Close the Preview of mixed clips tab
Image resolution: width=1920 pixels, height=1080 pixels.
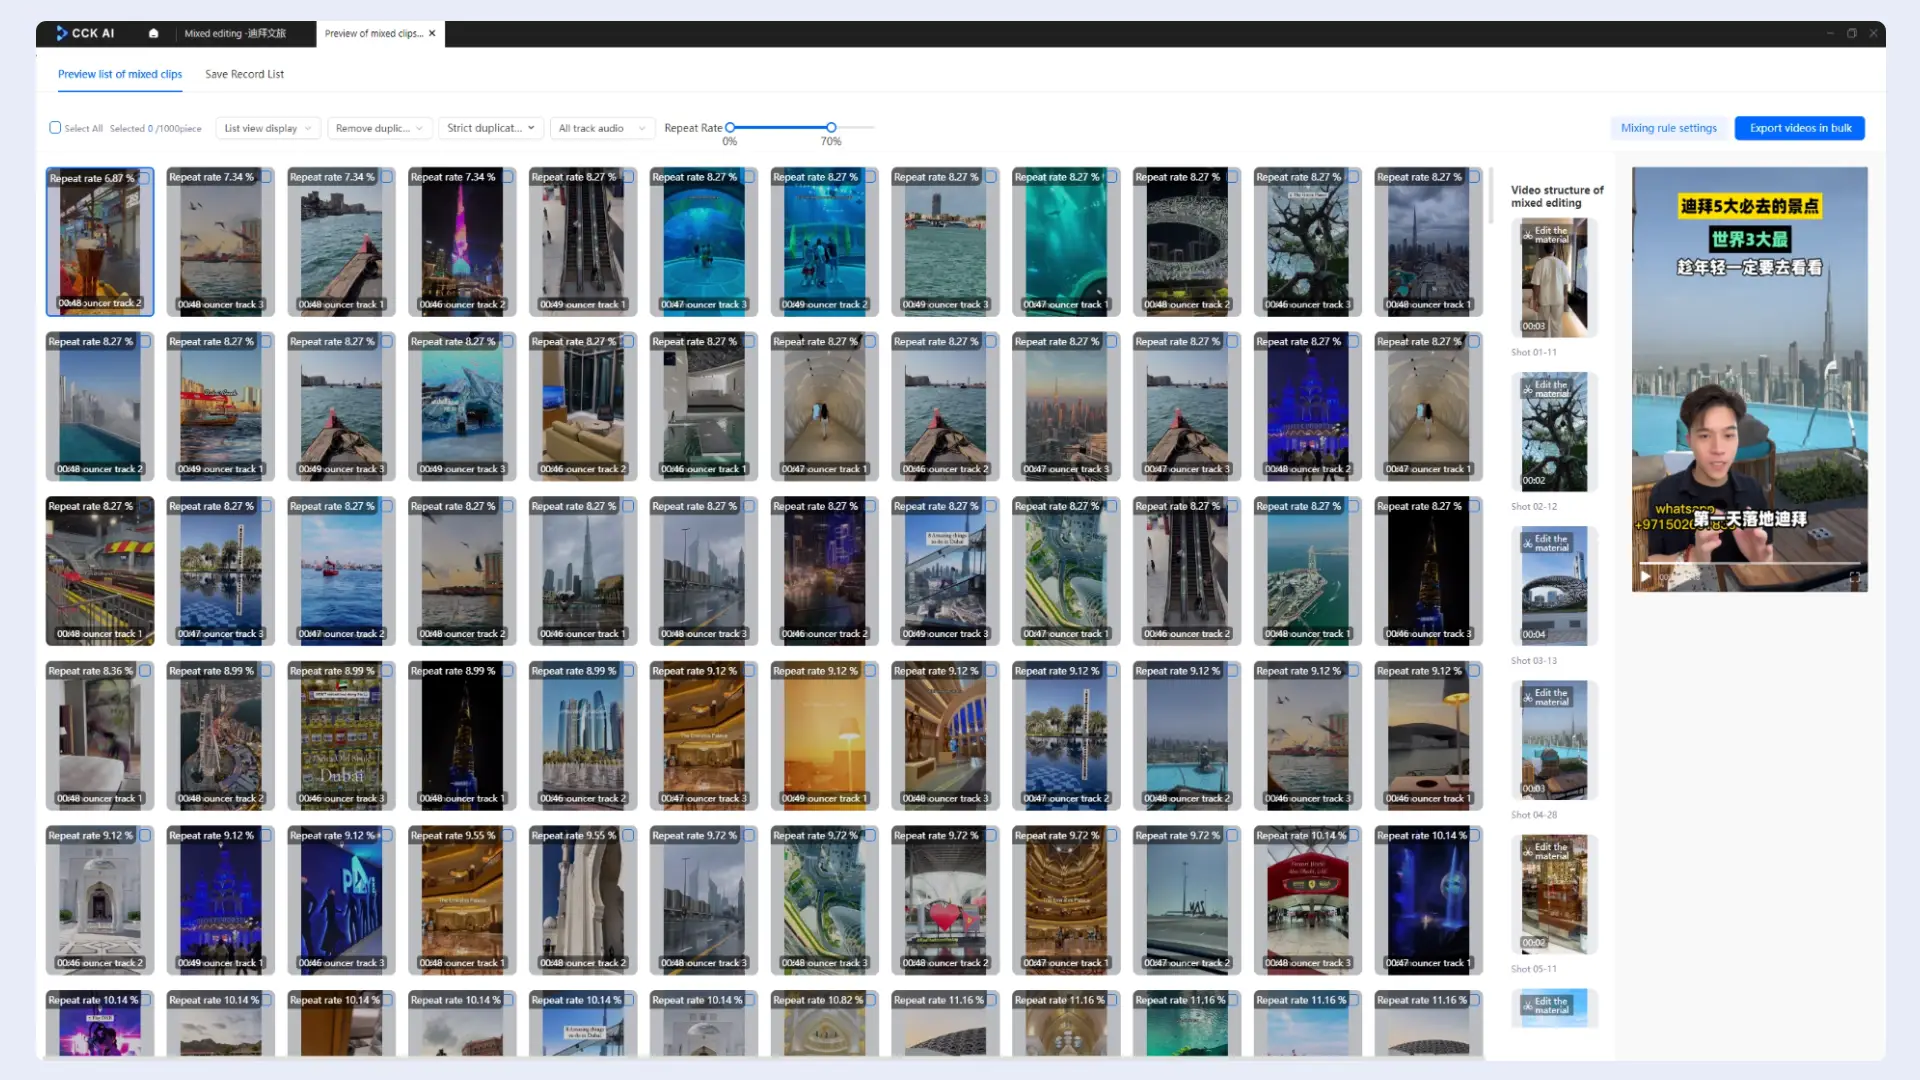click(432, 33)
